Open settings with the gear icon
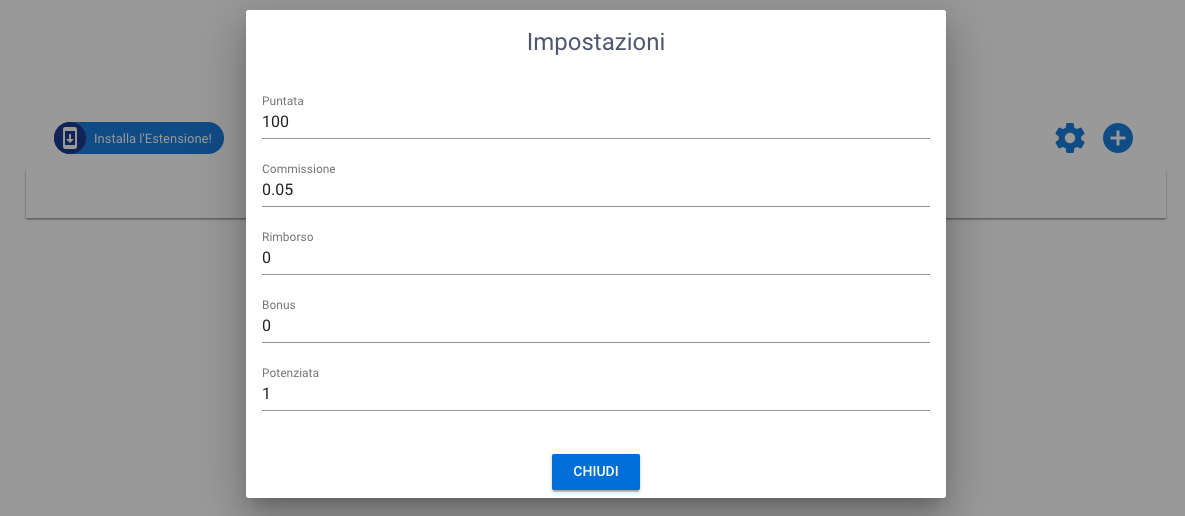Screen dimensions: 1185x516 click(x=1069, y=138)
